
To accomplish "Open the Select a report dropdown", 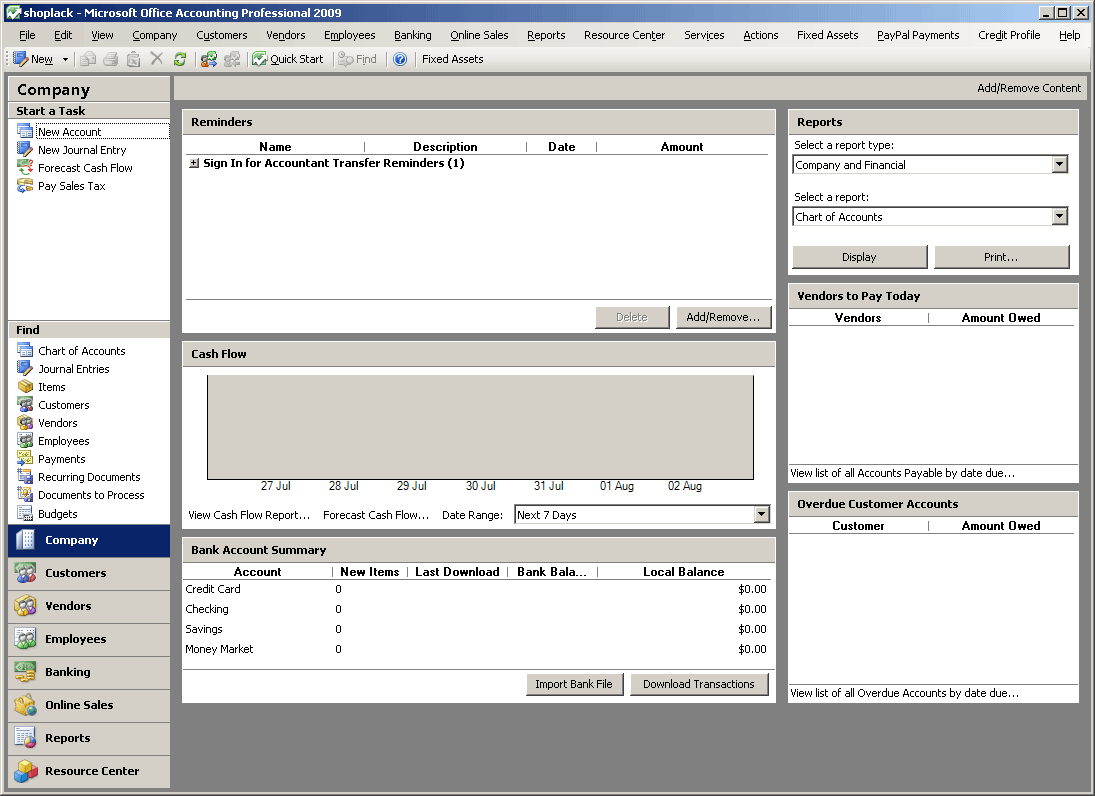I will (x=1059, y=216).
